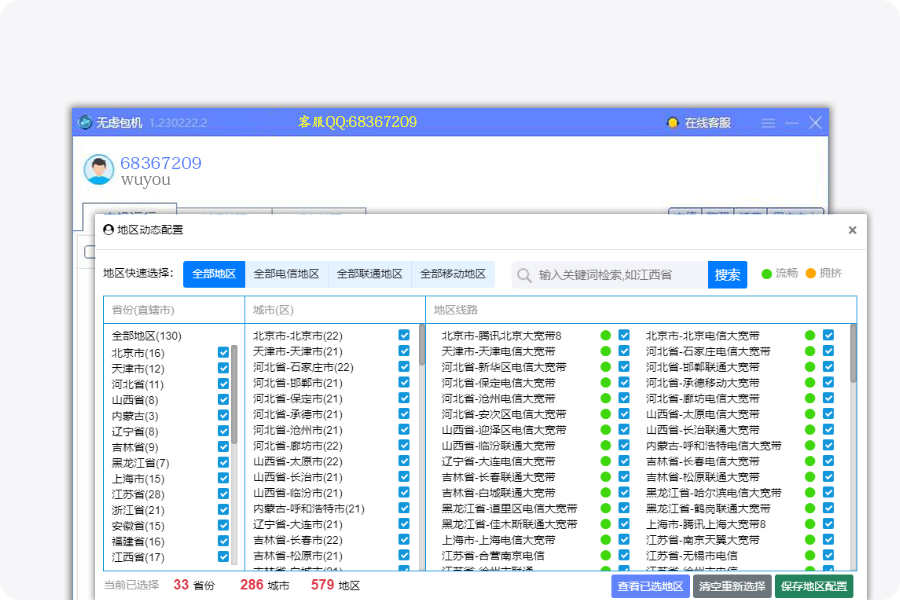Toggle the 上海市(15) province checkbox
Screen dimensions: 900x600
click(223, 479)
